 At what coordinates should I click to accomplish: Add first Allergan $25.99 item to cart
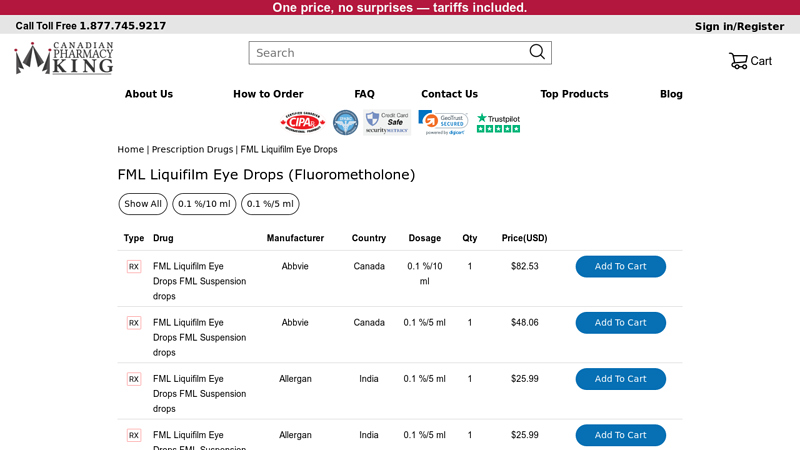620,379
